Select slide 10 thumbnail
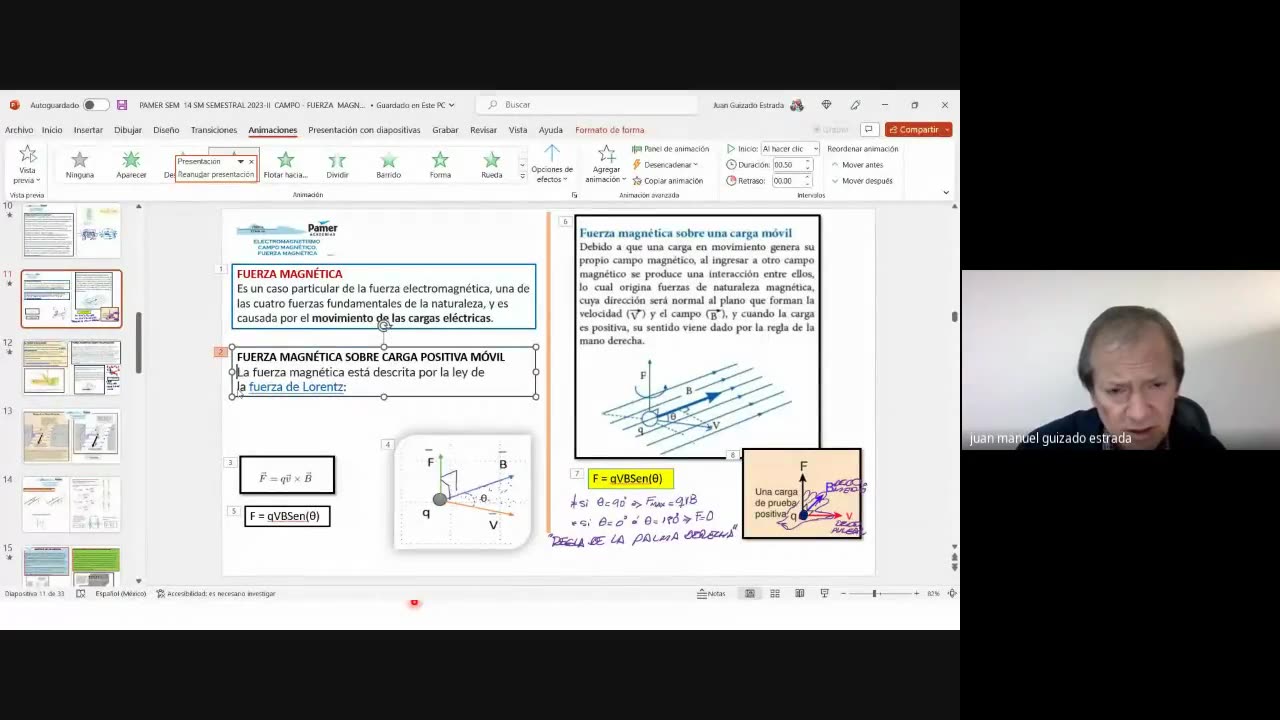The image size is (1280, 720). [72, 231]
